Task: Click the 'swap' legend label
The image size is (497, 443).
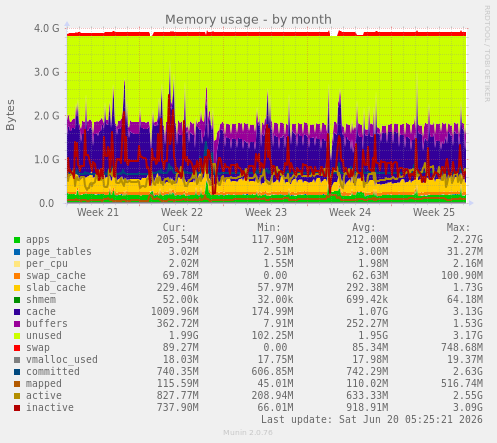Action: (38, 348)
